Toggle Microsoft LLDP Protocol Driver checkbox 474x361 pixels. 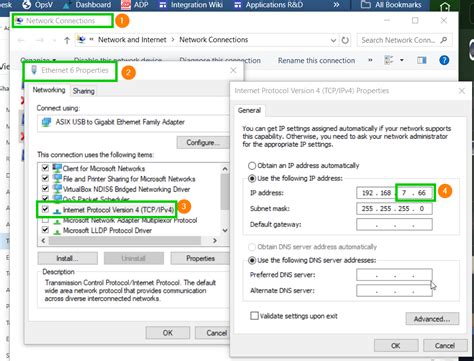45,230
